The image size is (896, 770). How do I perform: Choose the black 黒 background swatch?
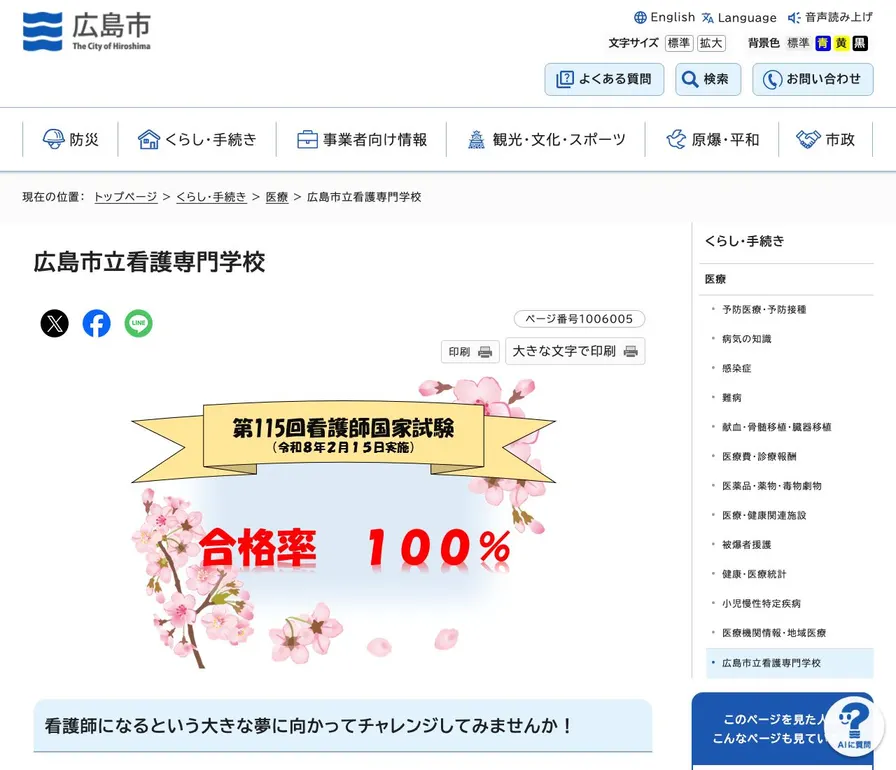pyautogui.click(x=860, y=43)
